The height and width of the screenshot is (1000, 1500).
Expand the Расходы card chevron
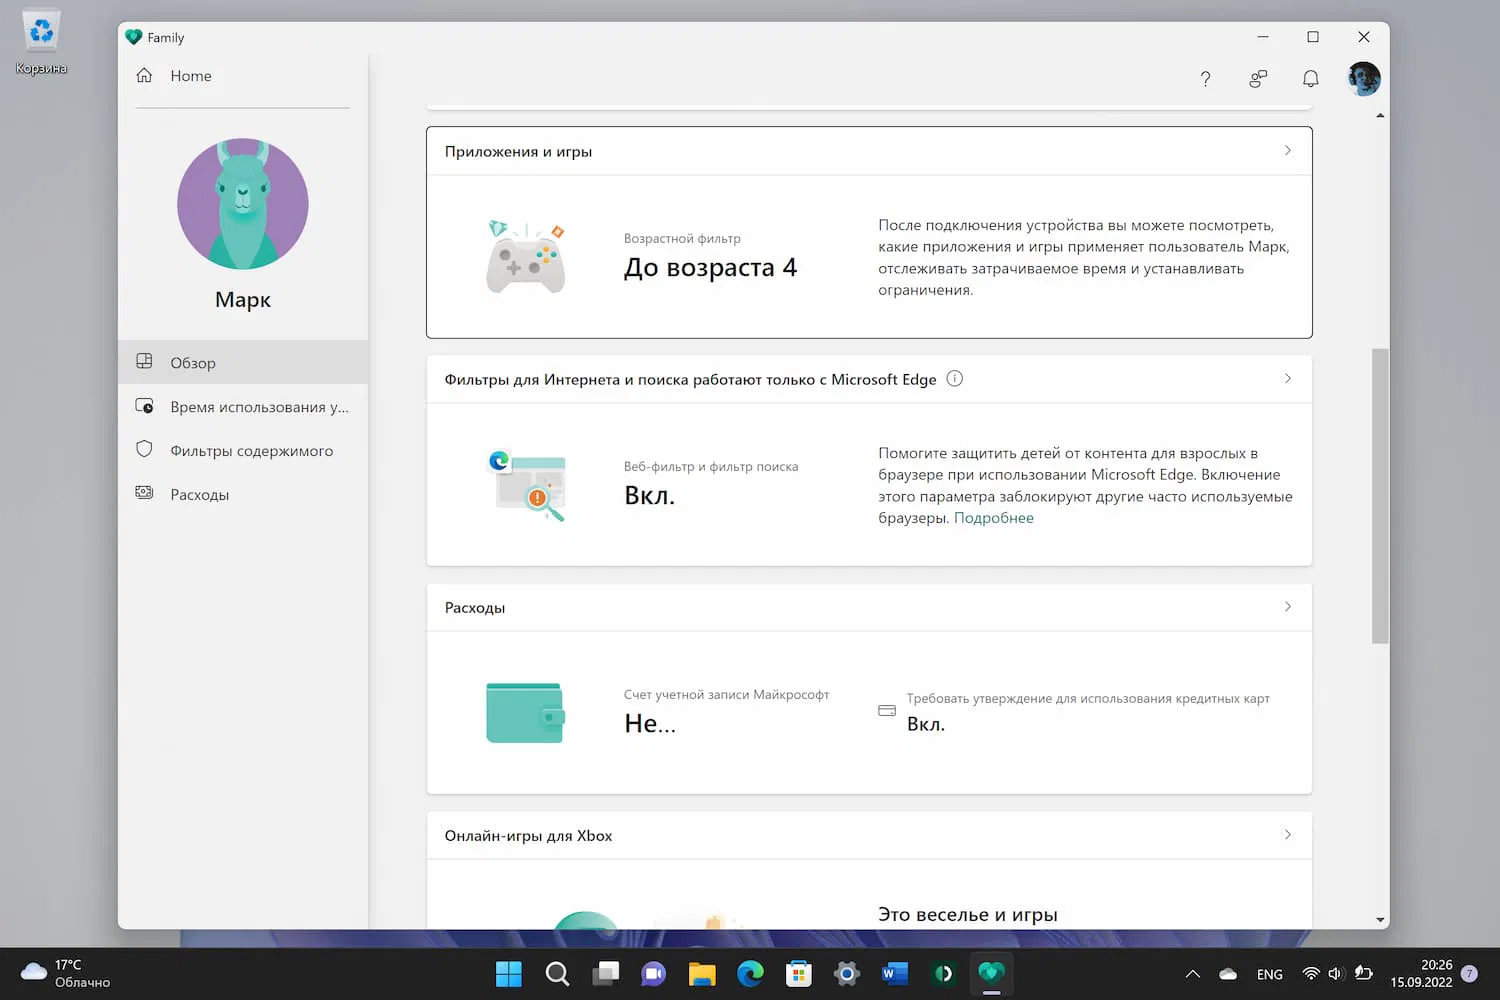click(x=1287, y=607)
